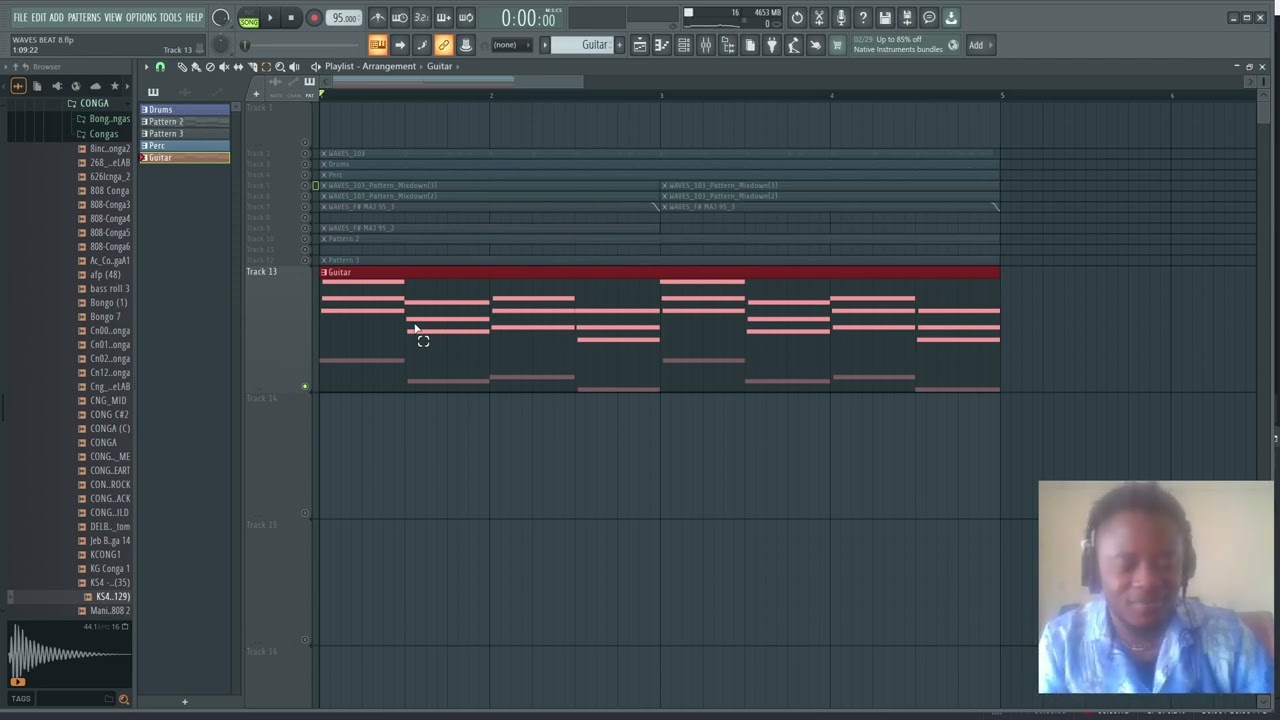Select the Perc pattern in picker
The height and width of the screenshot is (720, 1280).
[185, 146]
